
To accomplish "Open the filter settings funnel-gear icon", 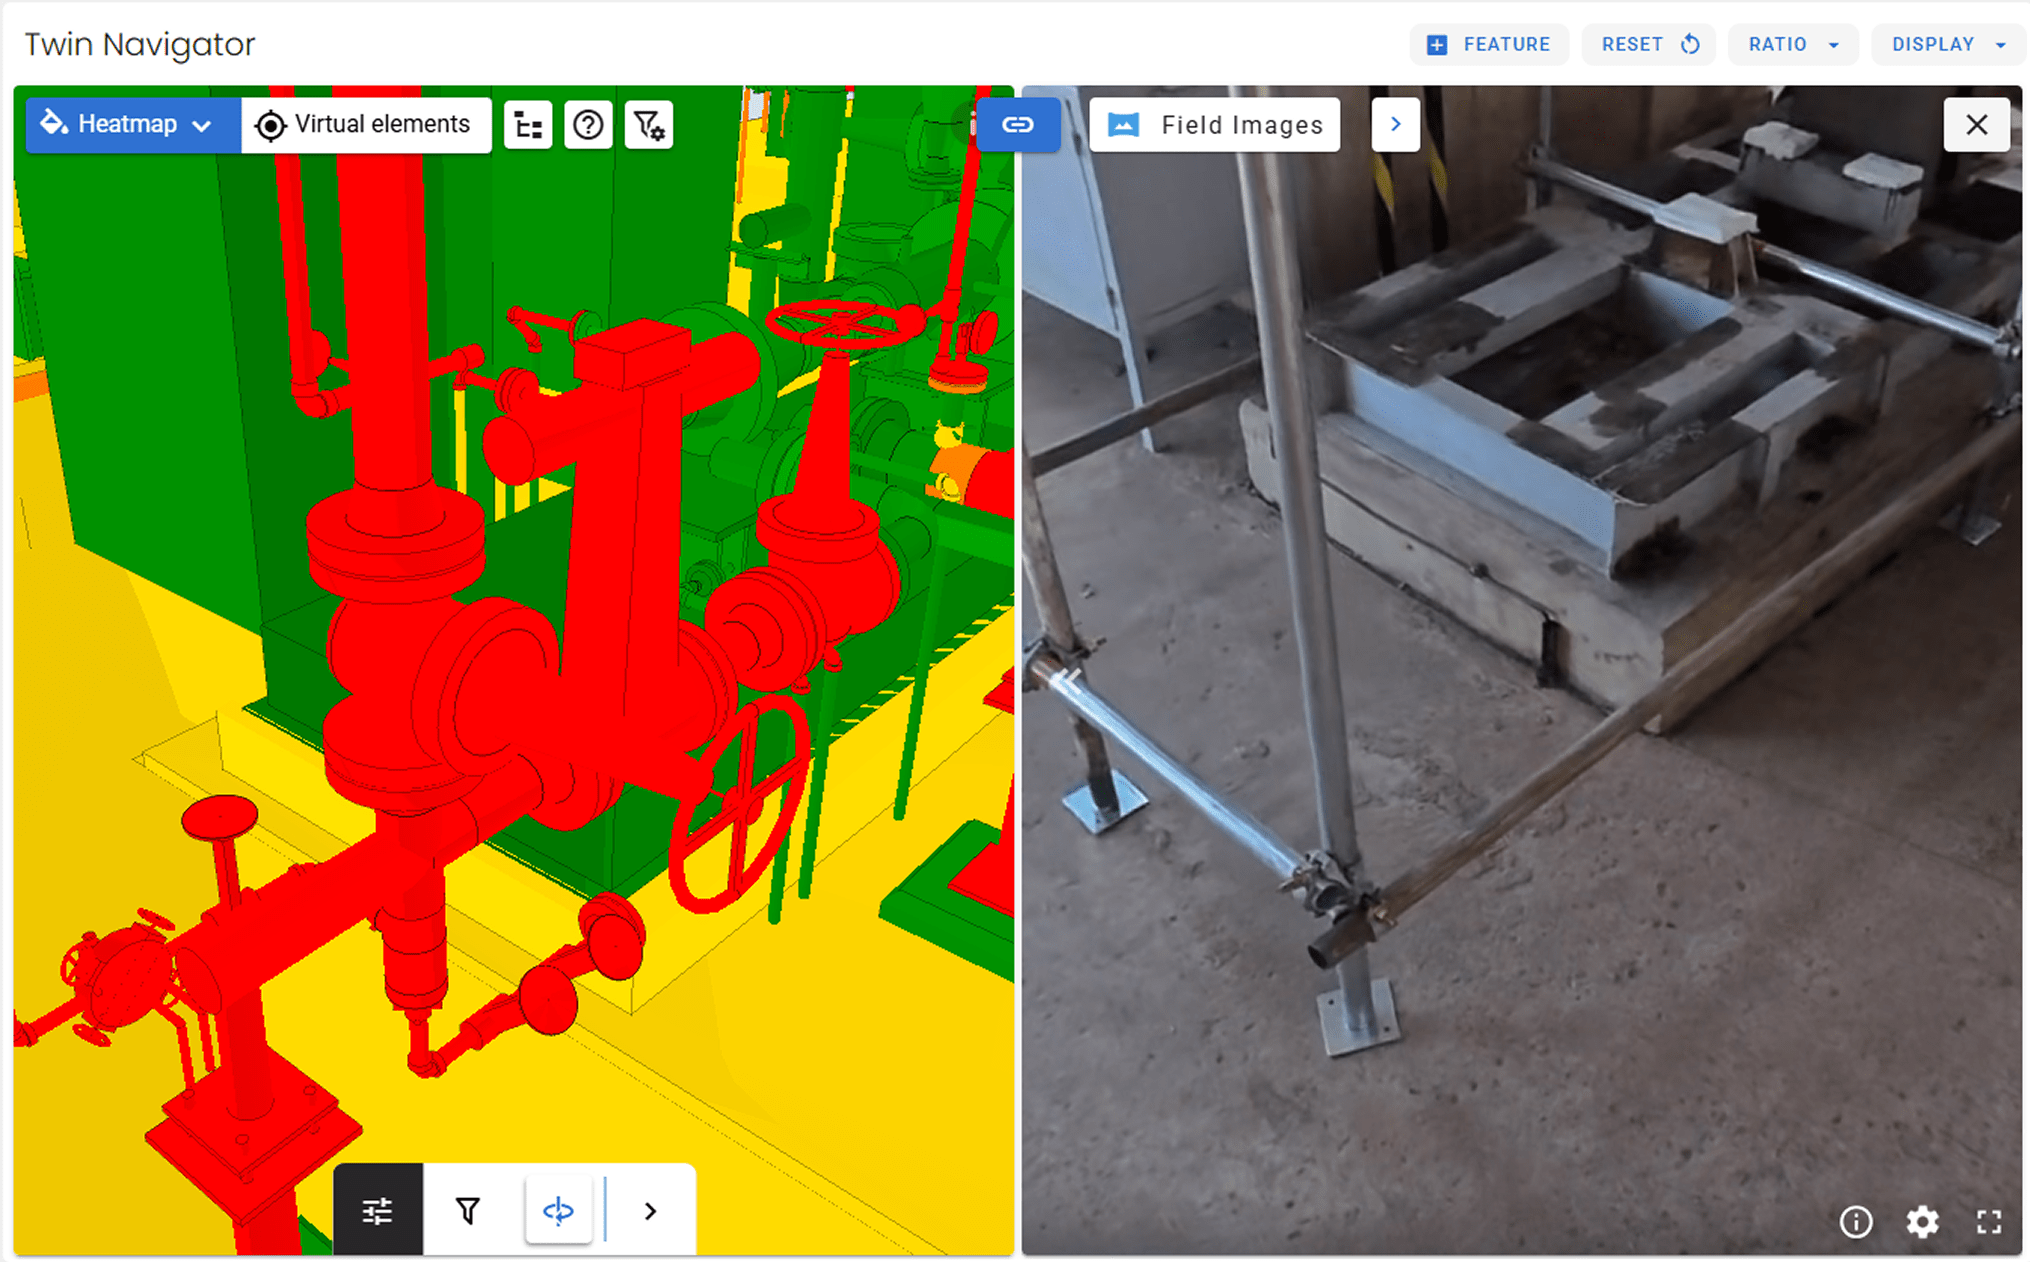I will pyautogui.click(x=648, y=125).
